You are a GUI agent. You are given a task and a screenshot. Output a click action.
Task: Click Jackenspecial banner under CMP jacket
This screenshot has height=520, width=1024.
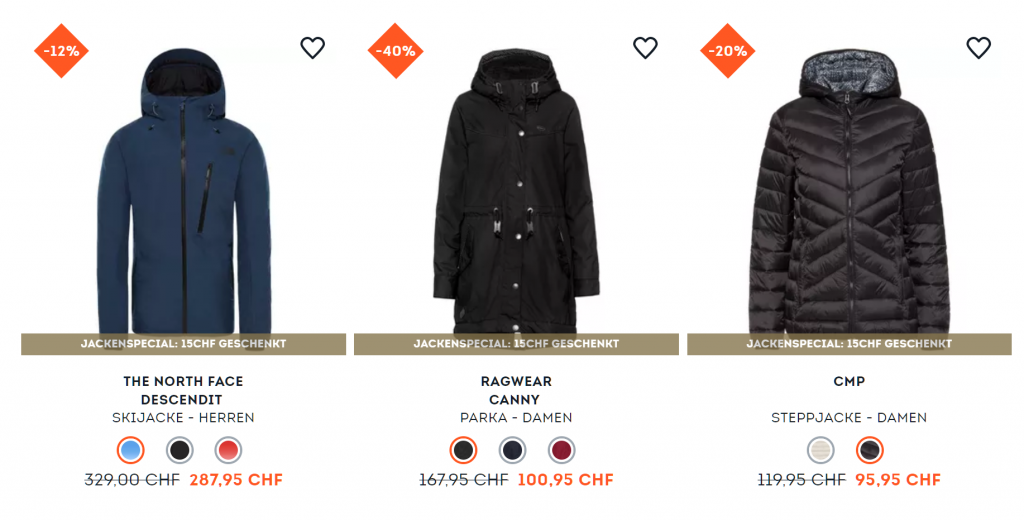849,344
